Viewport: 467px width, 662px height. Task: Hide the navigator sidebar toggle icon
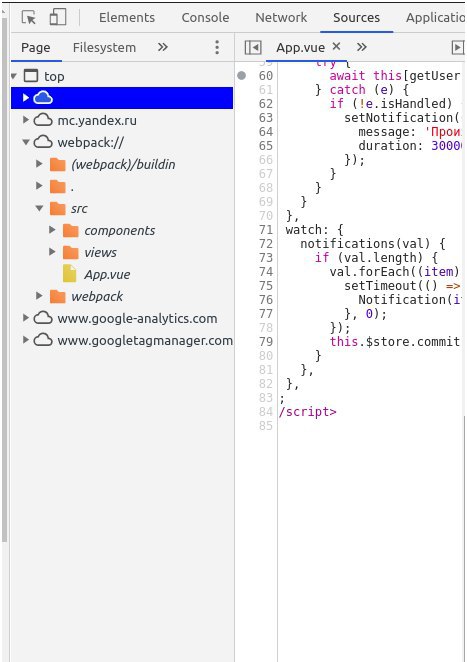click(253, 47)
